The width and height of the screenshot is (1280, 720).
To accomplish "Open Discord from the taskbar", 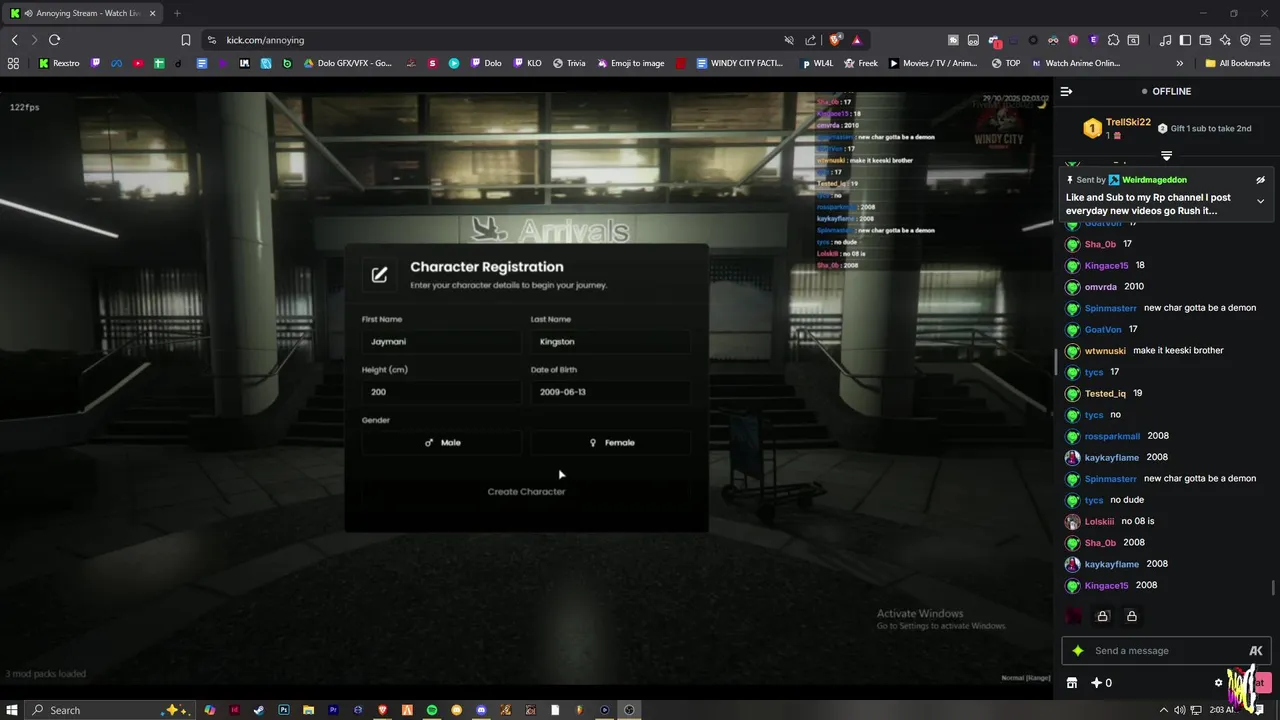I will [481, 710].
